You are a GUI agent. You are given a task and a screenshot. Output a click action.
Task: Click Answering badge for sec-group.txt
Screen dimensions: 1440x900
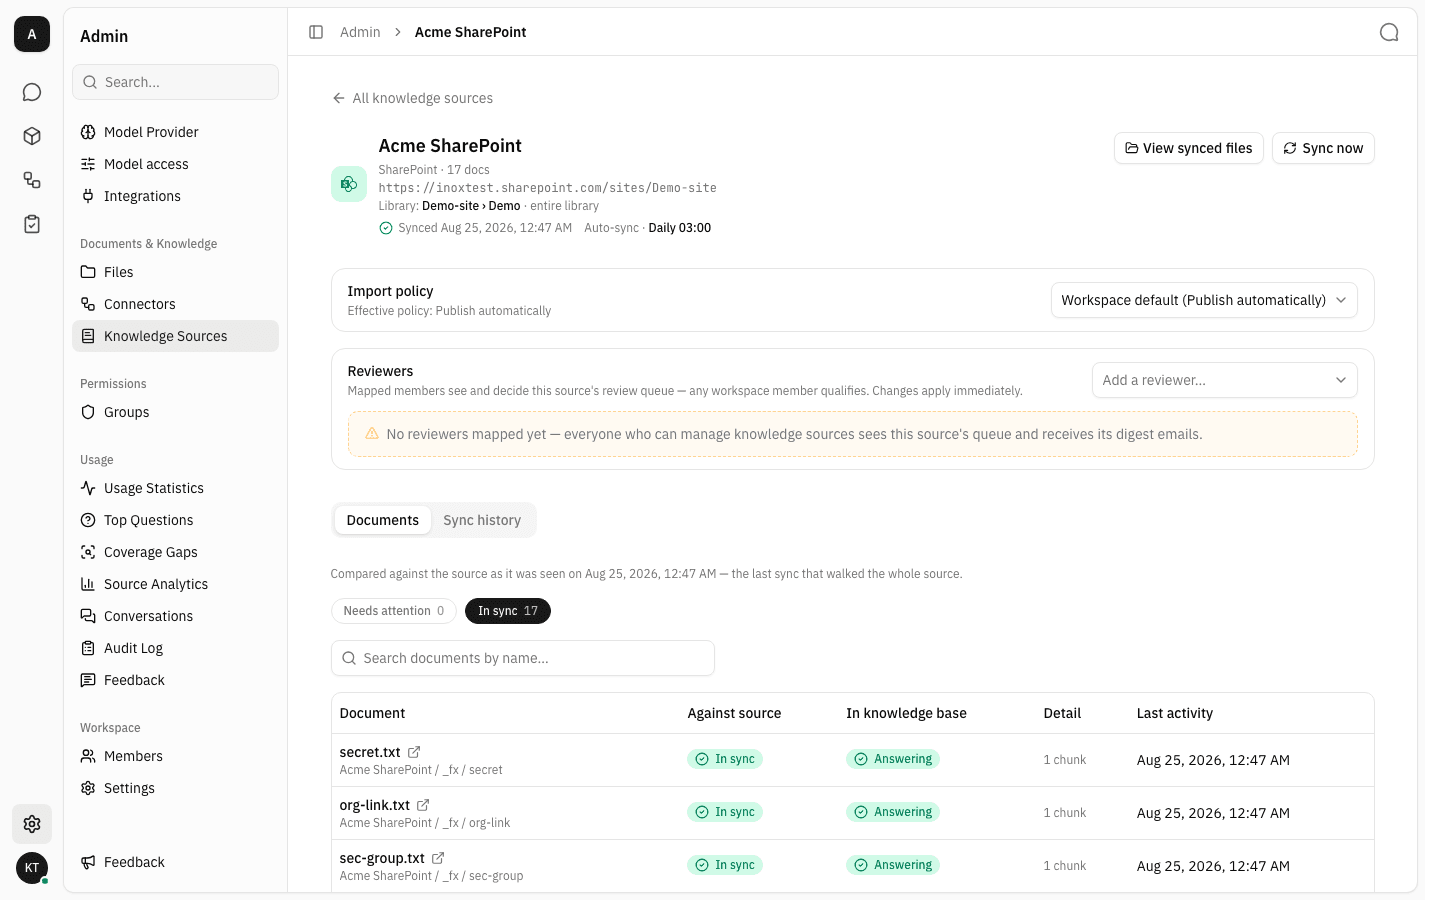coord(893,865)
